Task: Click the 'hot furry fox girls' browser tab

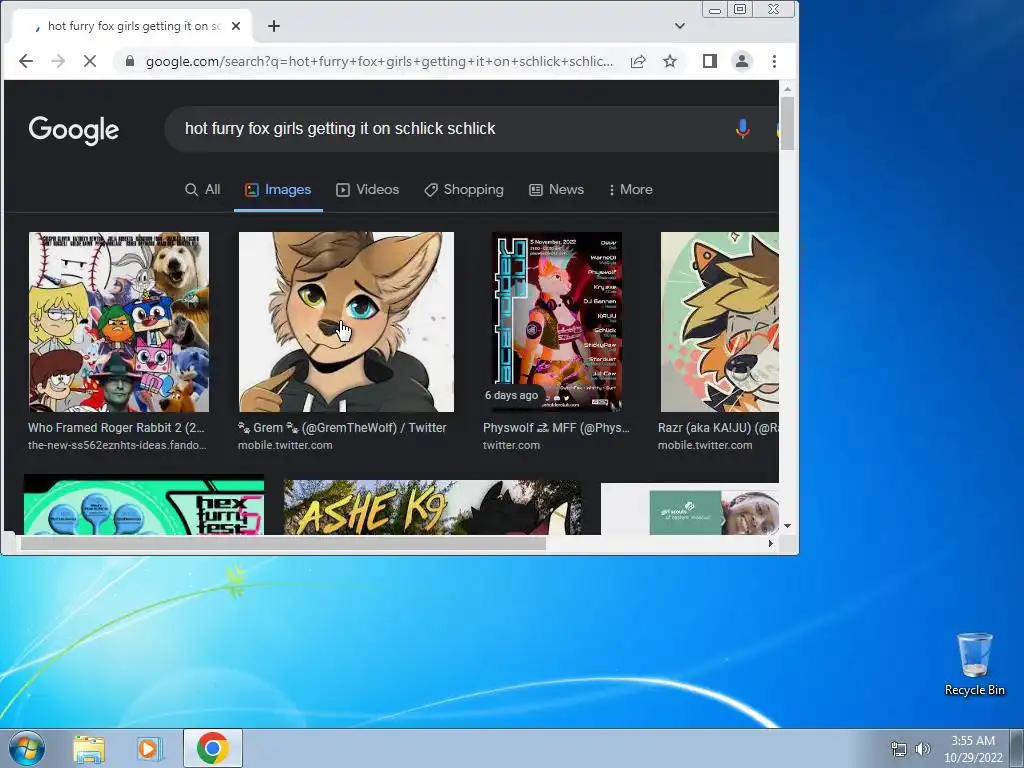Action: 131,26
